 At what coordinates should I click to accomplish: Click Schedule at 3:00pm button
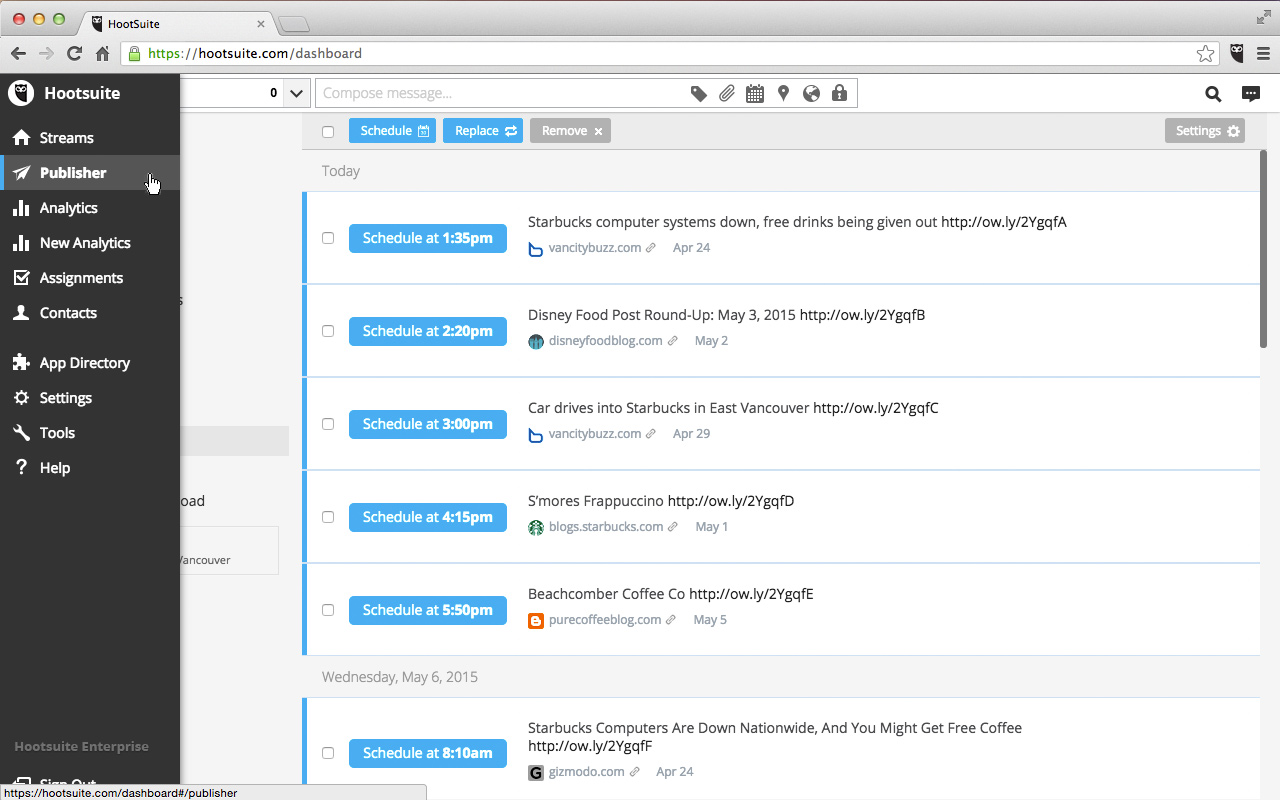428,424
